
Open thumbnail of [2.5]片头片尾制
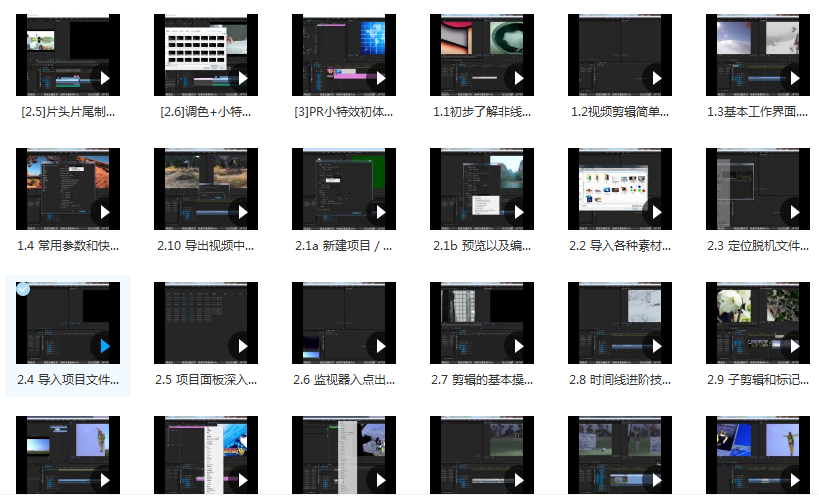68,55
